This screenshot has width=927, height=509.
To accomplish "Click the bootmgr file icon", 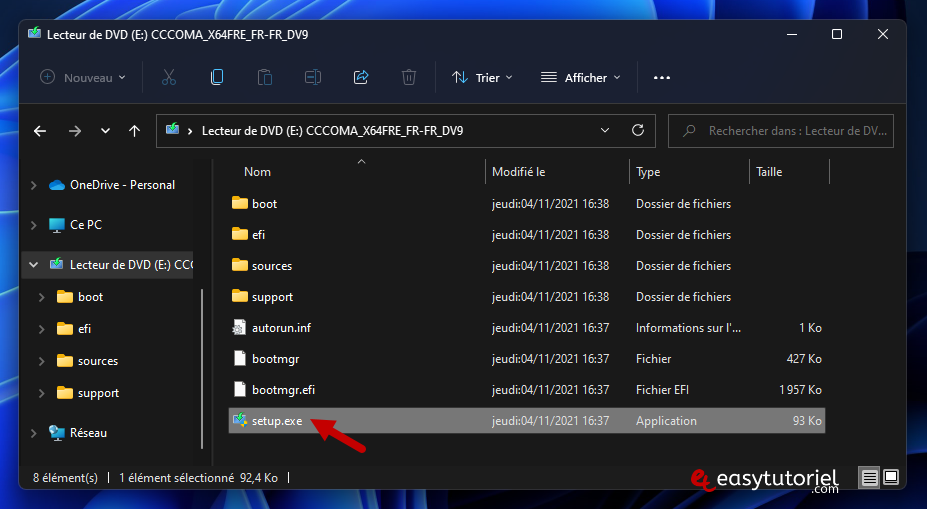I will pyautogui.click(x=239, y=358).
